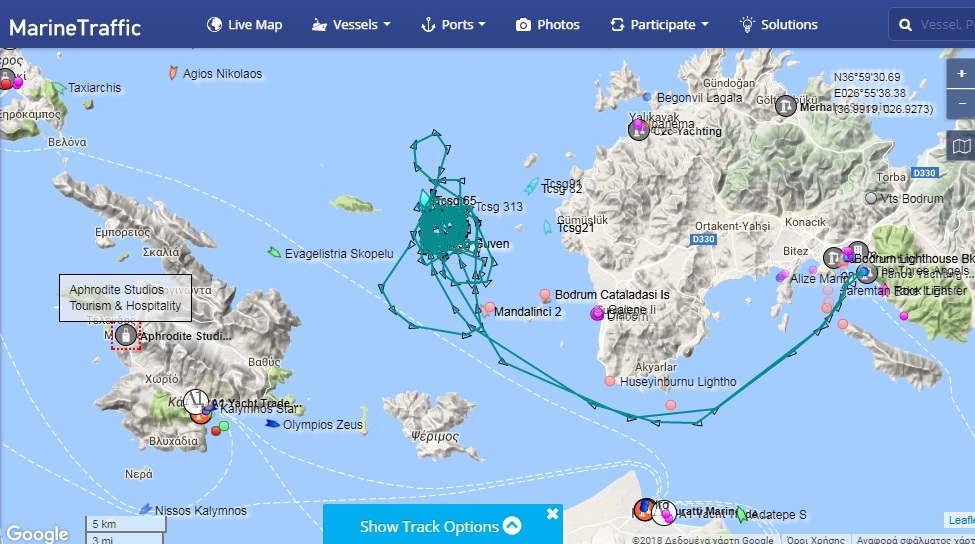Select the Nissos Kalymnos vessel icon
The width and height of the screenshot is (975, 544).
(x=146, y=509)
